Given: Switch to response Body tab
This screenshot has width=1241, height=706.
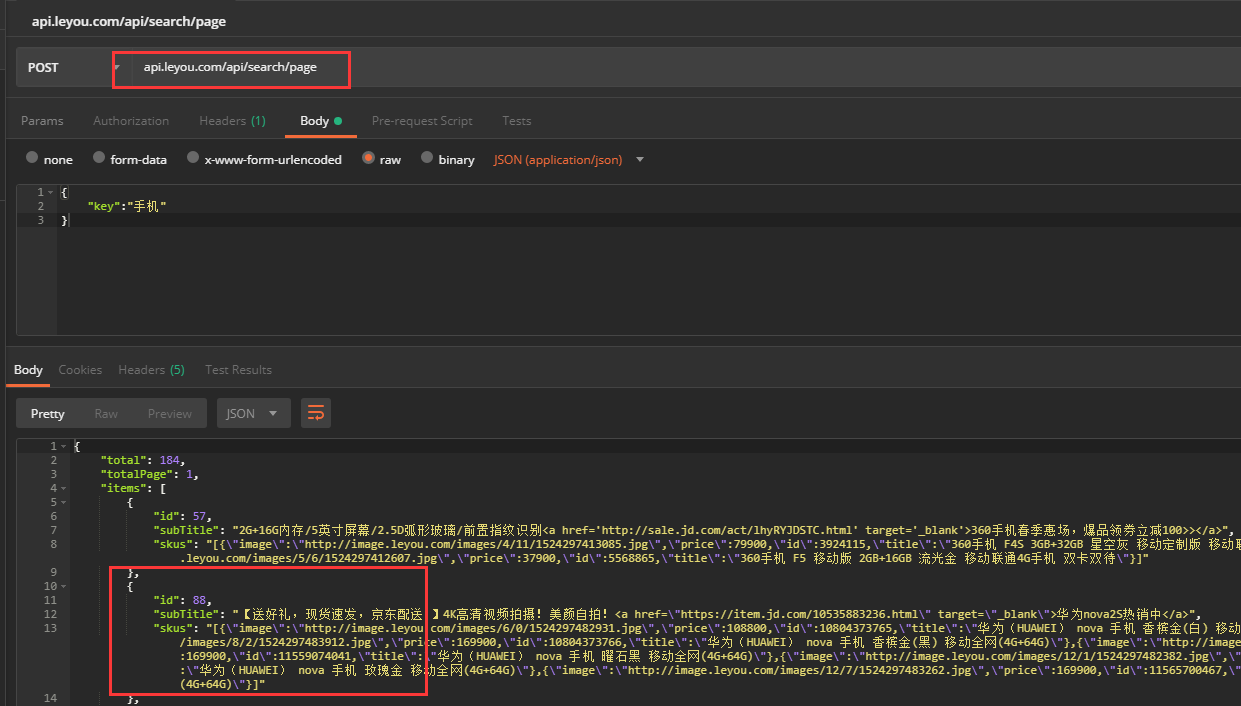Looking at the screenshot, I should [x=28, y=370].
